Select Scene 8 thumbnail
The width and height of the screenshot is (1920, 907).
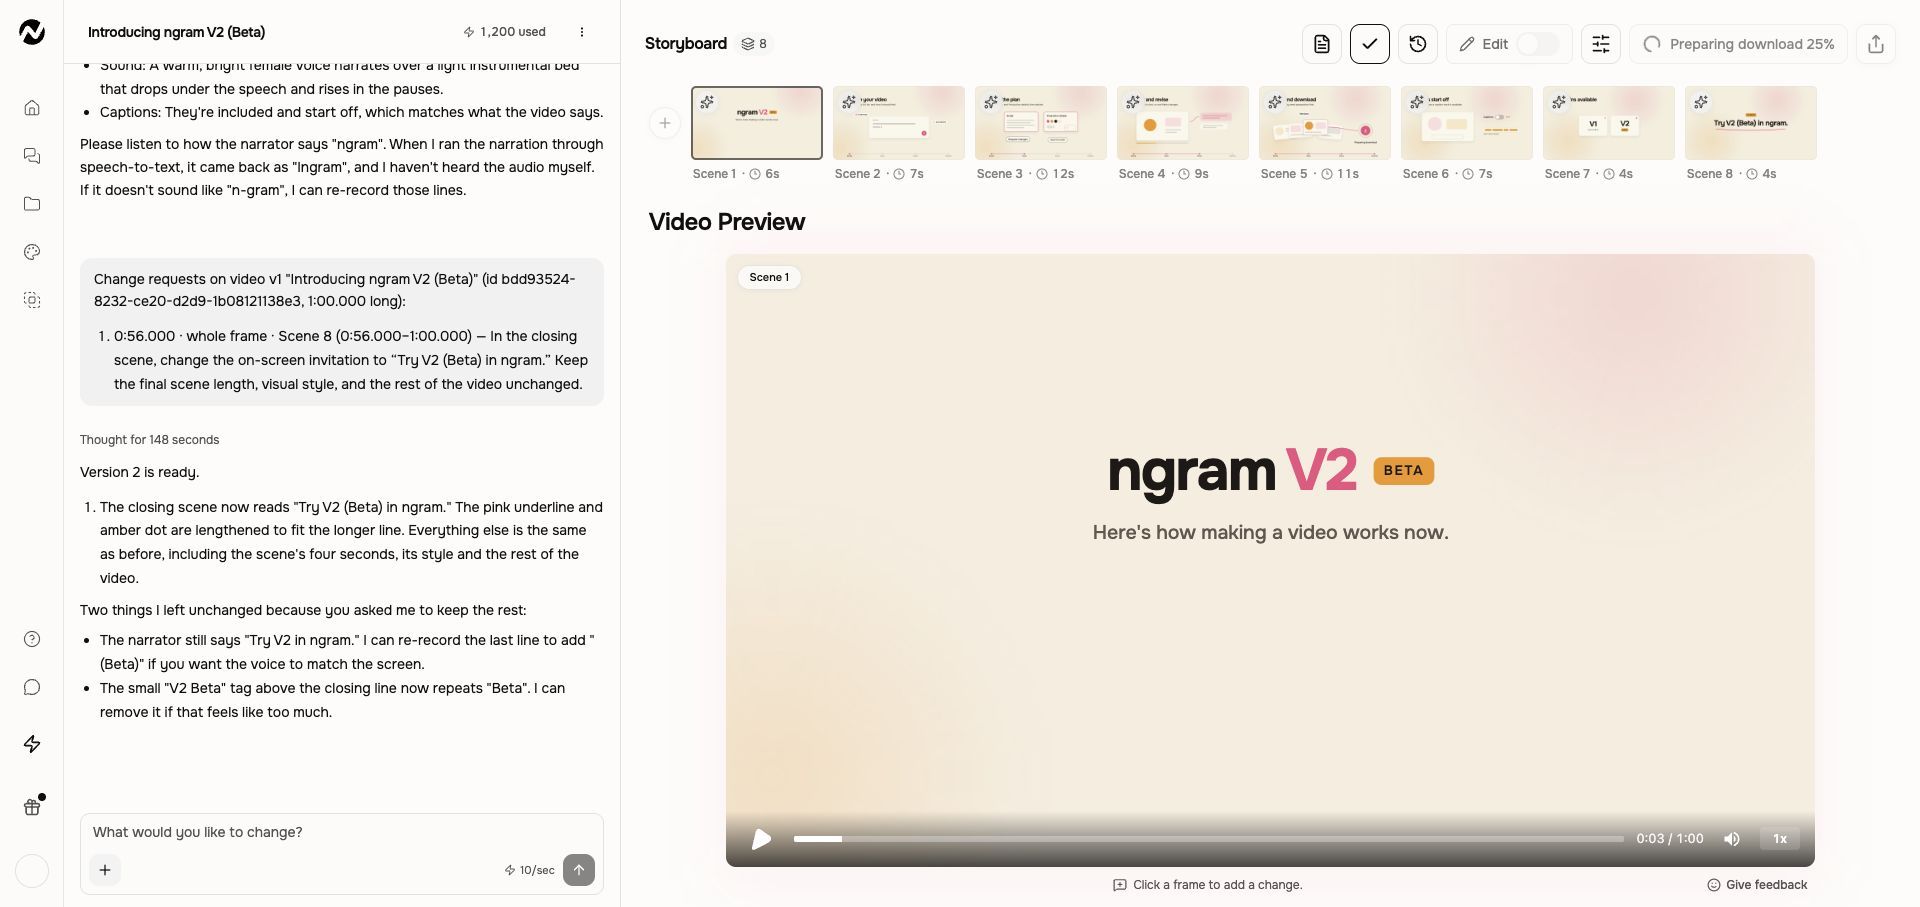point(1751,123)
